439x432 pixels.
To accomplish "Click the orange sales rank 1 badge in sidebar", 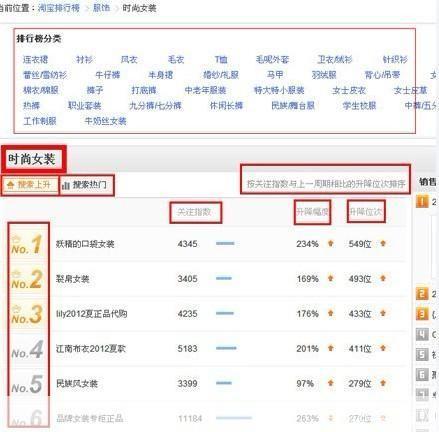I will pyautogui.click(x=422, y=202).
